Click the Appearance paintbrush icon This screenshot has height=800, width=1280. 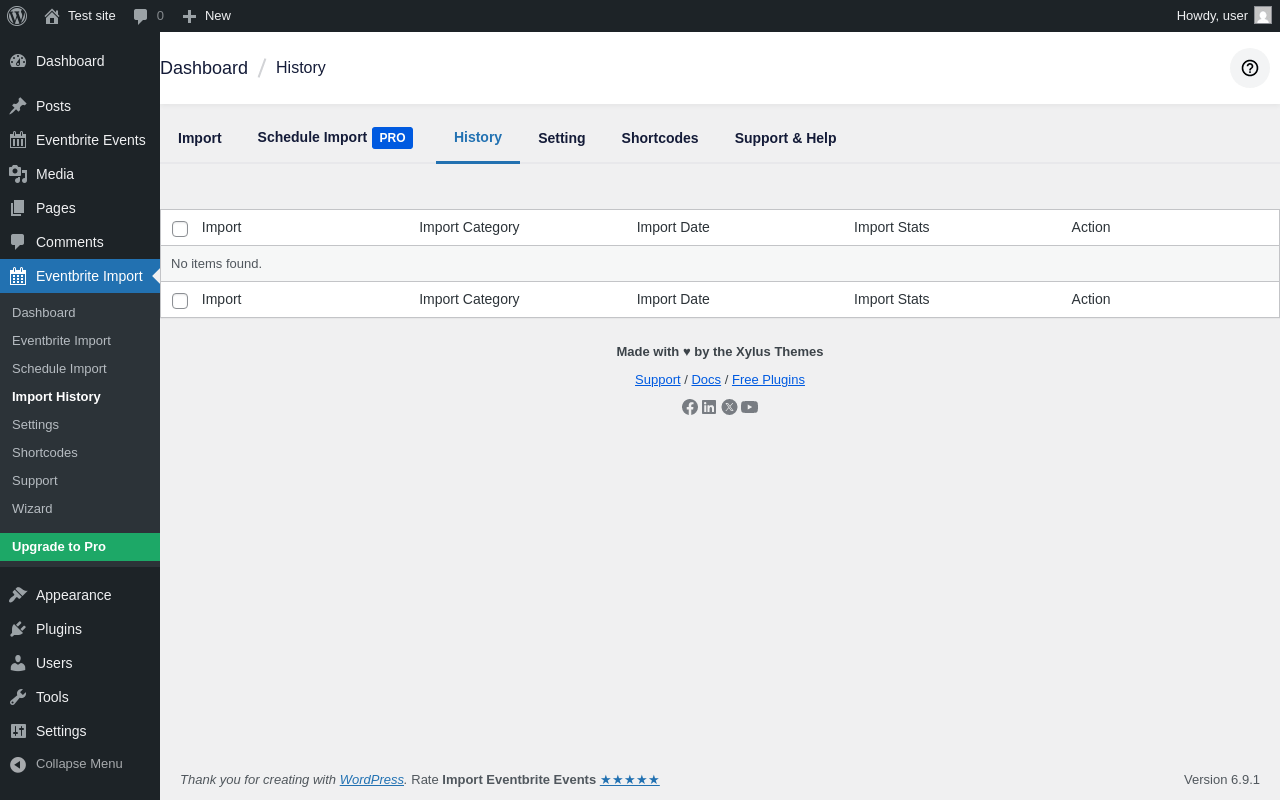[x=18, y=595]
